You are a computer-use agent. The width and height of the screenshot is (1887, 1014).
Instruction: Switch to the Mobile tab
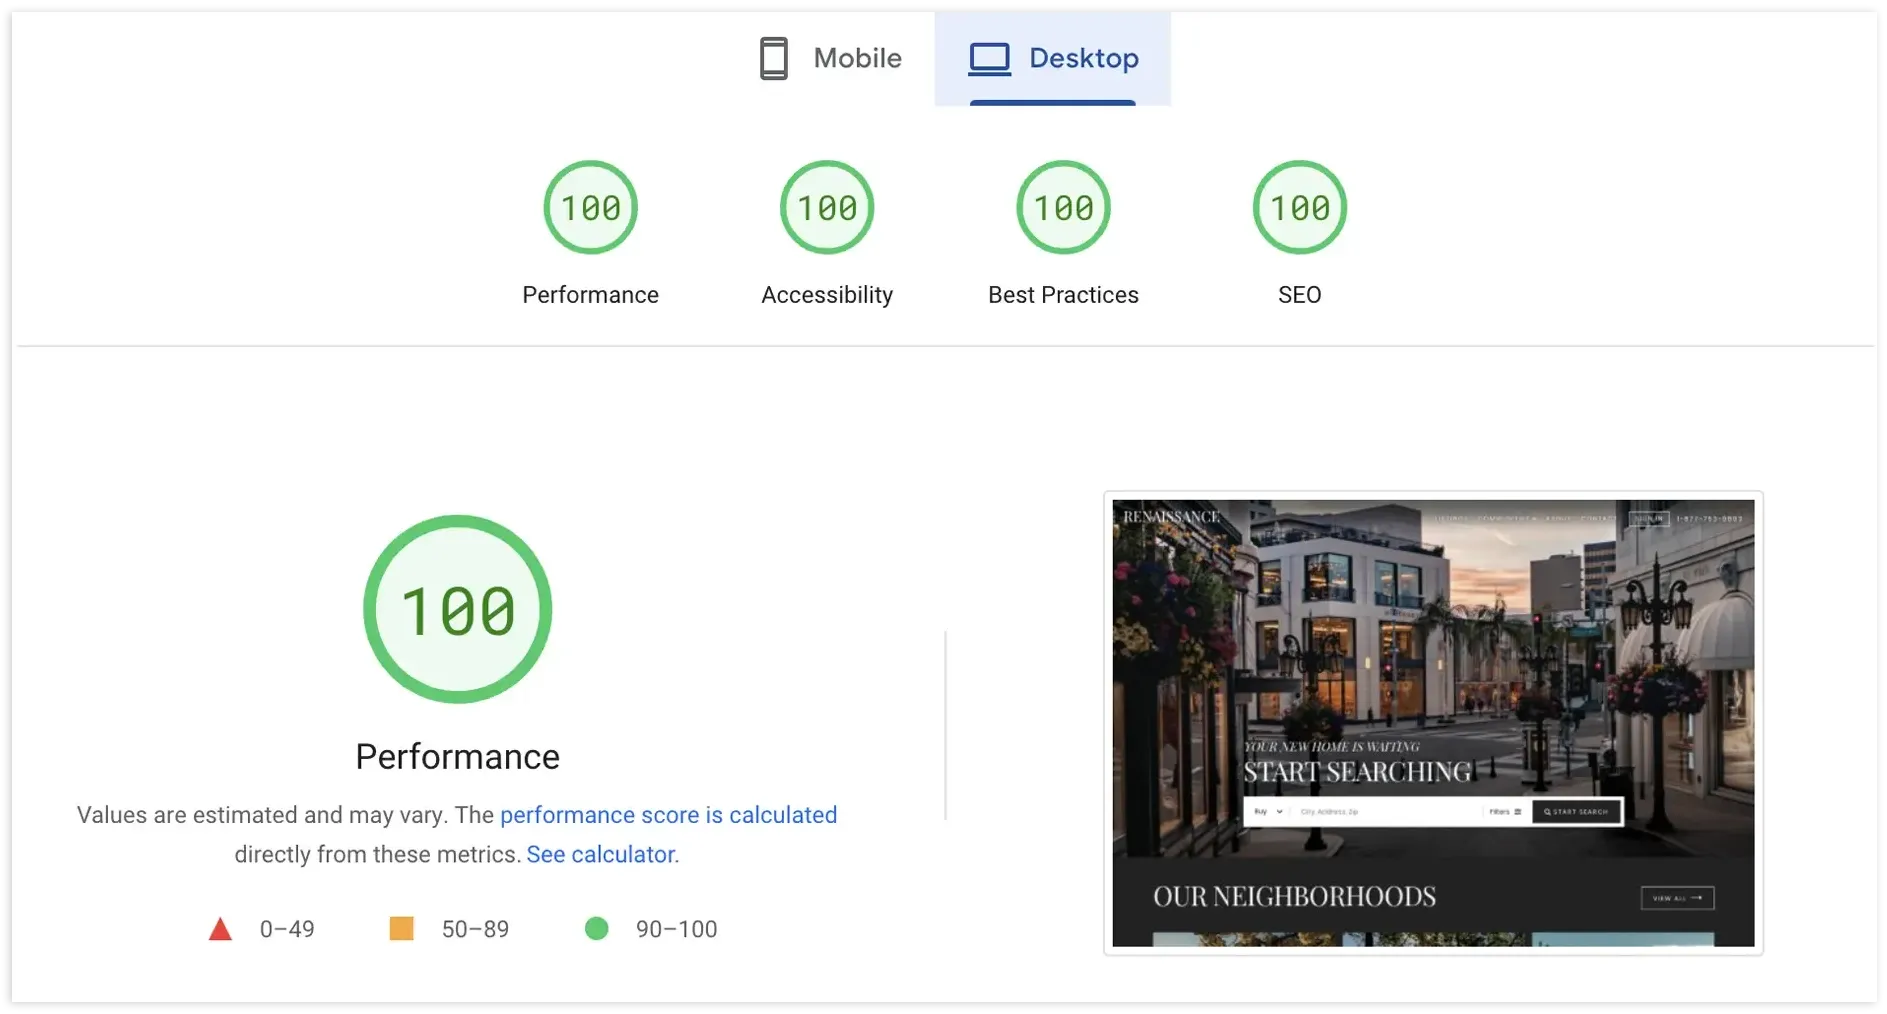click(831, 59)
